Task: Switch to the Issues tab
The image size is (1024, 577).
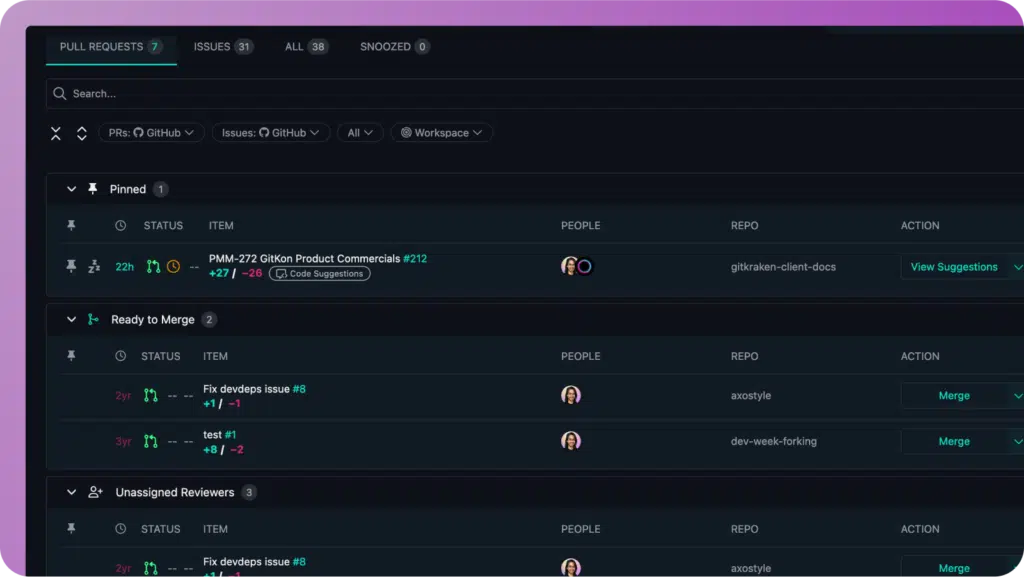Action: click(x=223, y=46)
